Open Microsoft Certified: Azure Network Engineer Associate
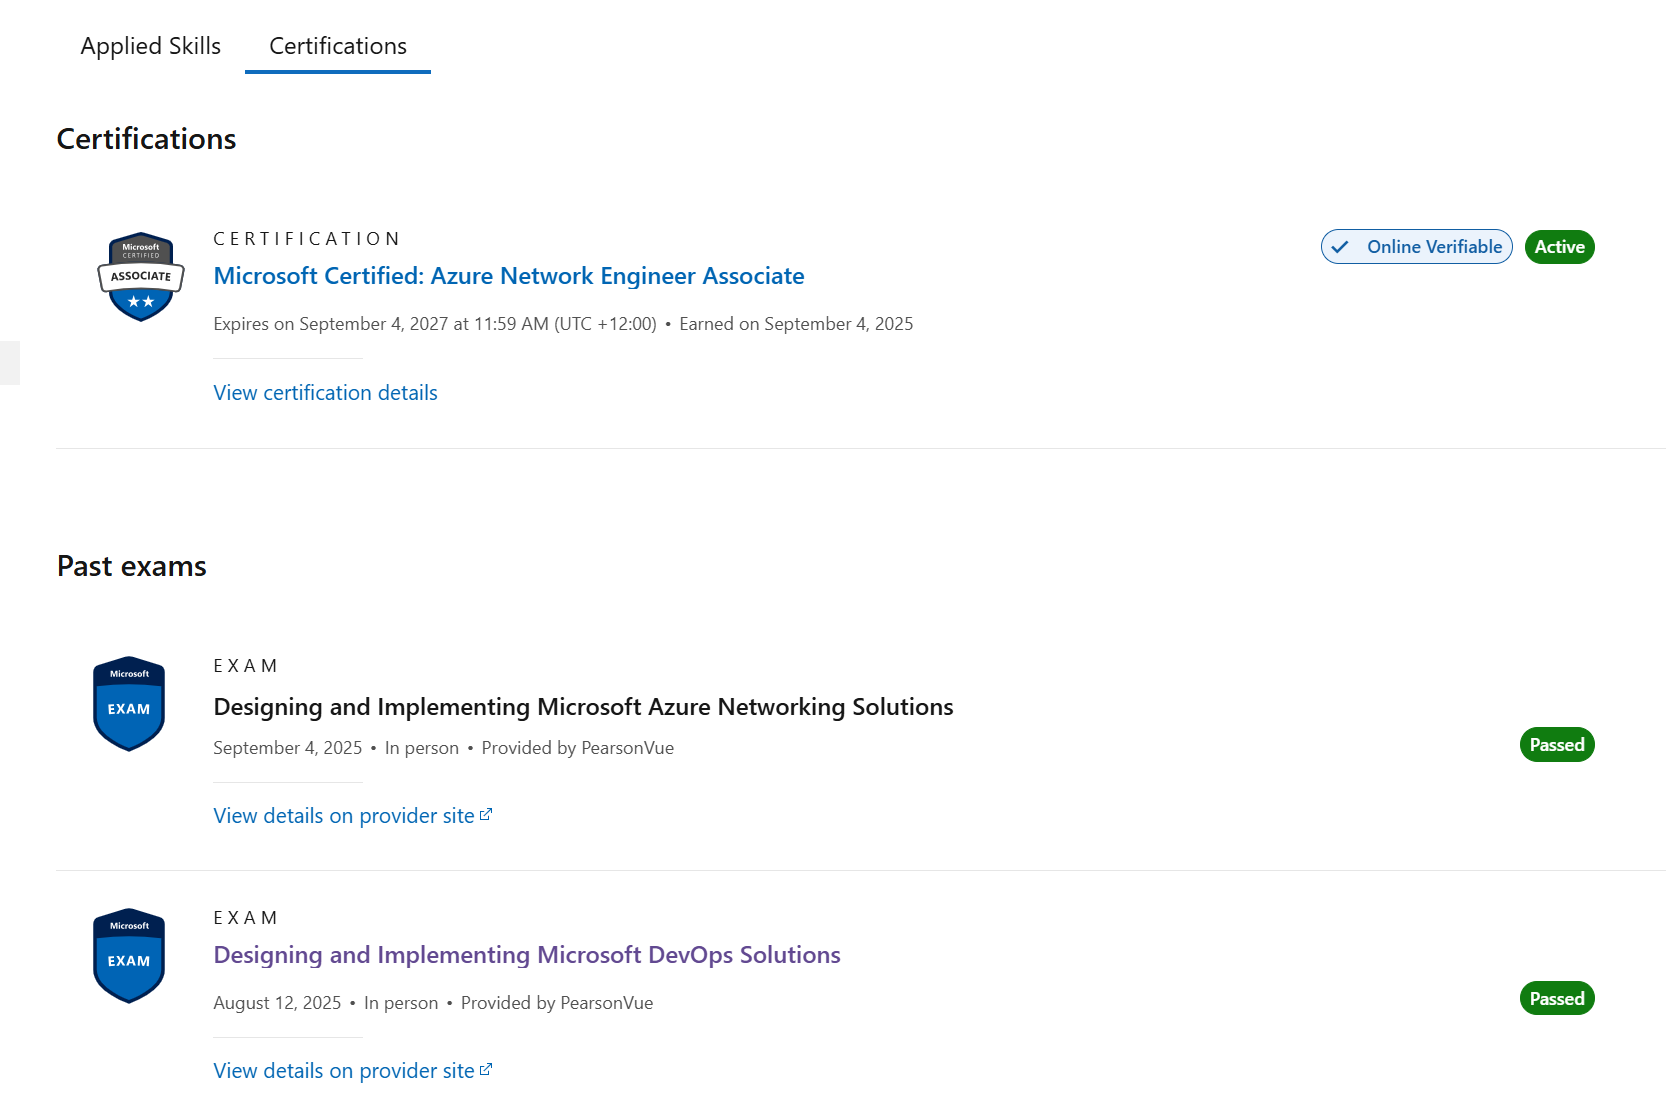This screenshot has width=1666, height=1095. point(509,276)
